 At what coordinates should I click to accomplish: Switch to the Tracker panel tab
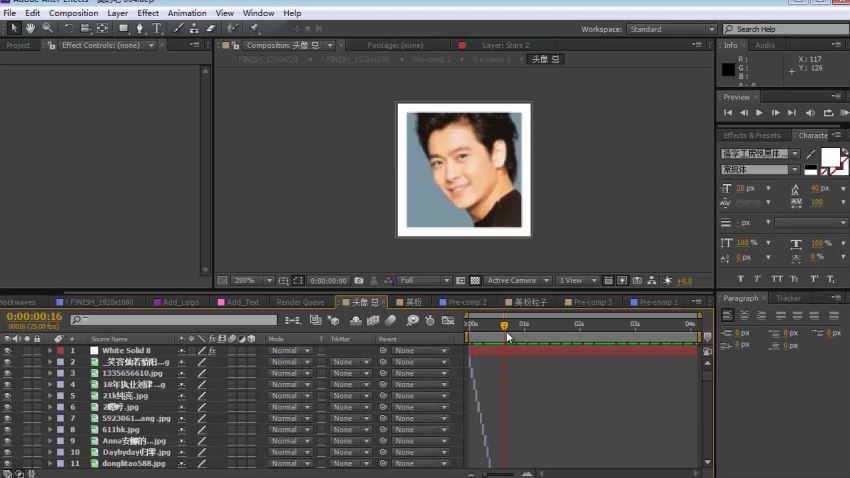[x=788, y=298]
